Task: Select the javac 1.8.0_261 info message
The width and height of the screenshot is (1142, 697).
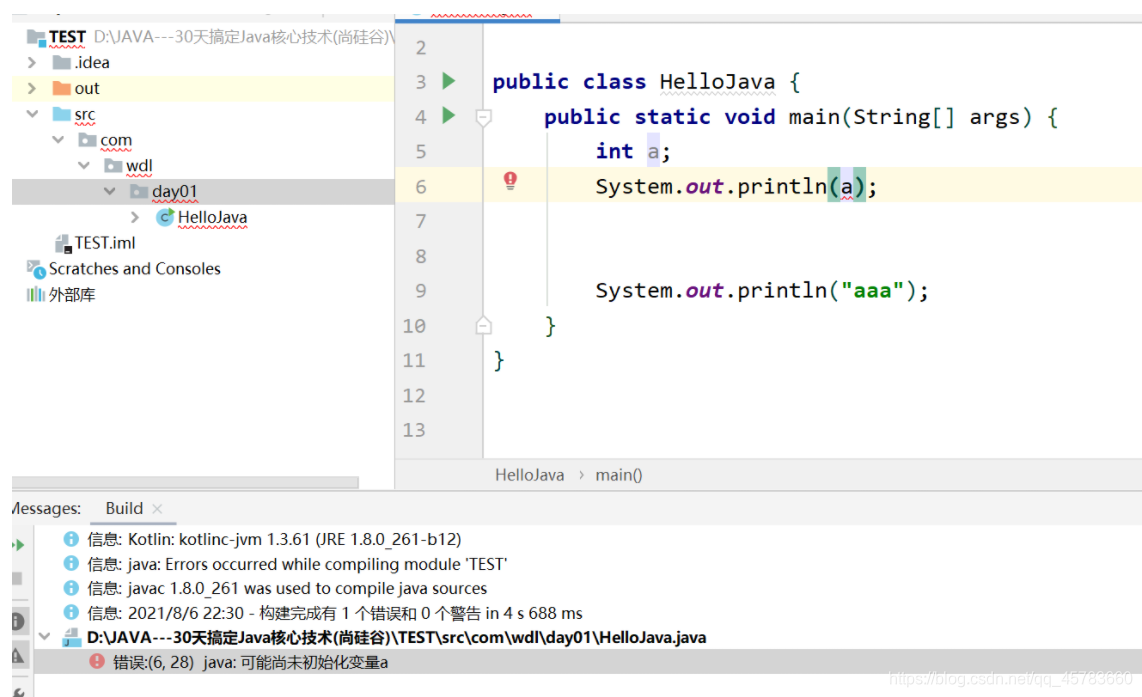Action: click(287, 588)
